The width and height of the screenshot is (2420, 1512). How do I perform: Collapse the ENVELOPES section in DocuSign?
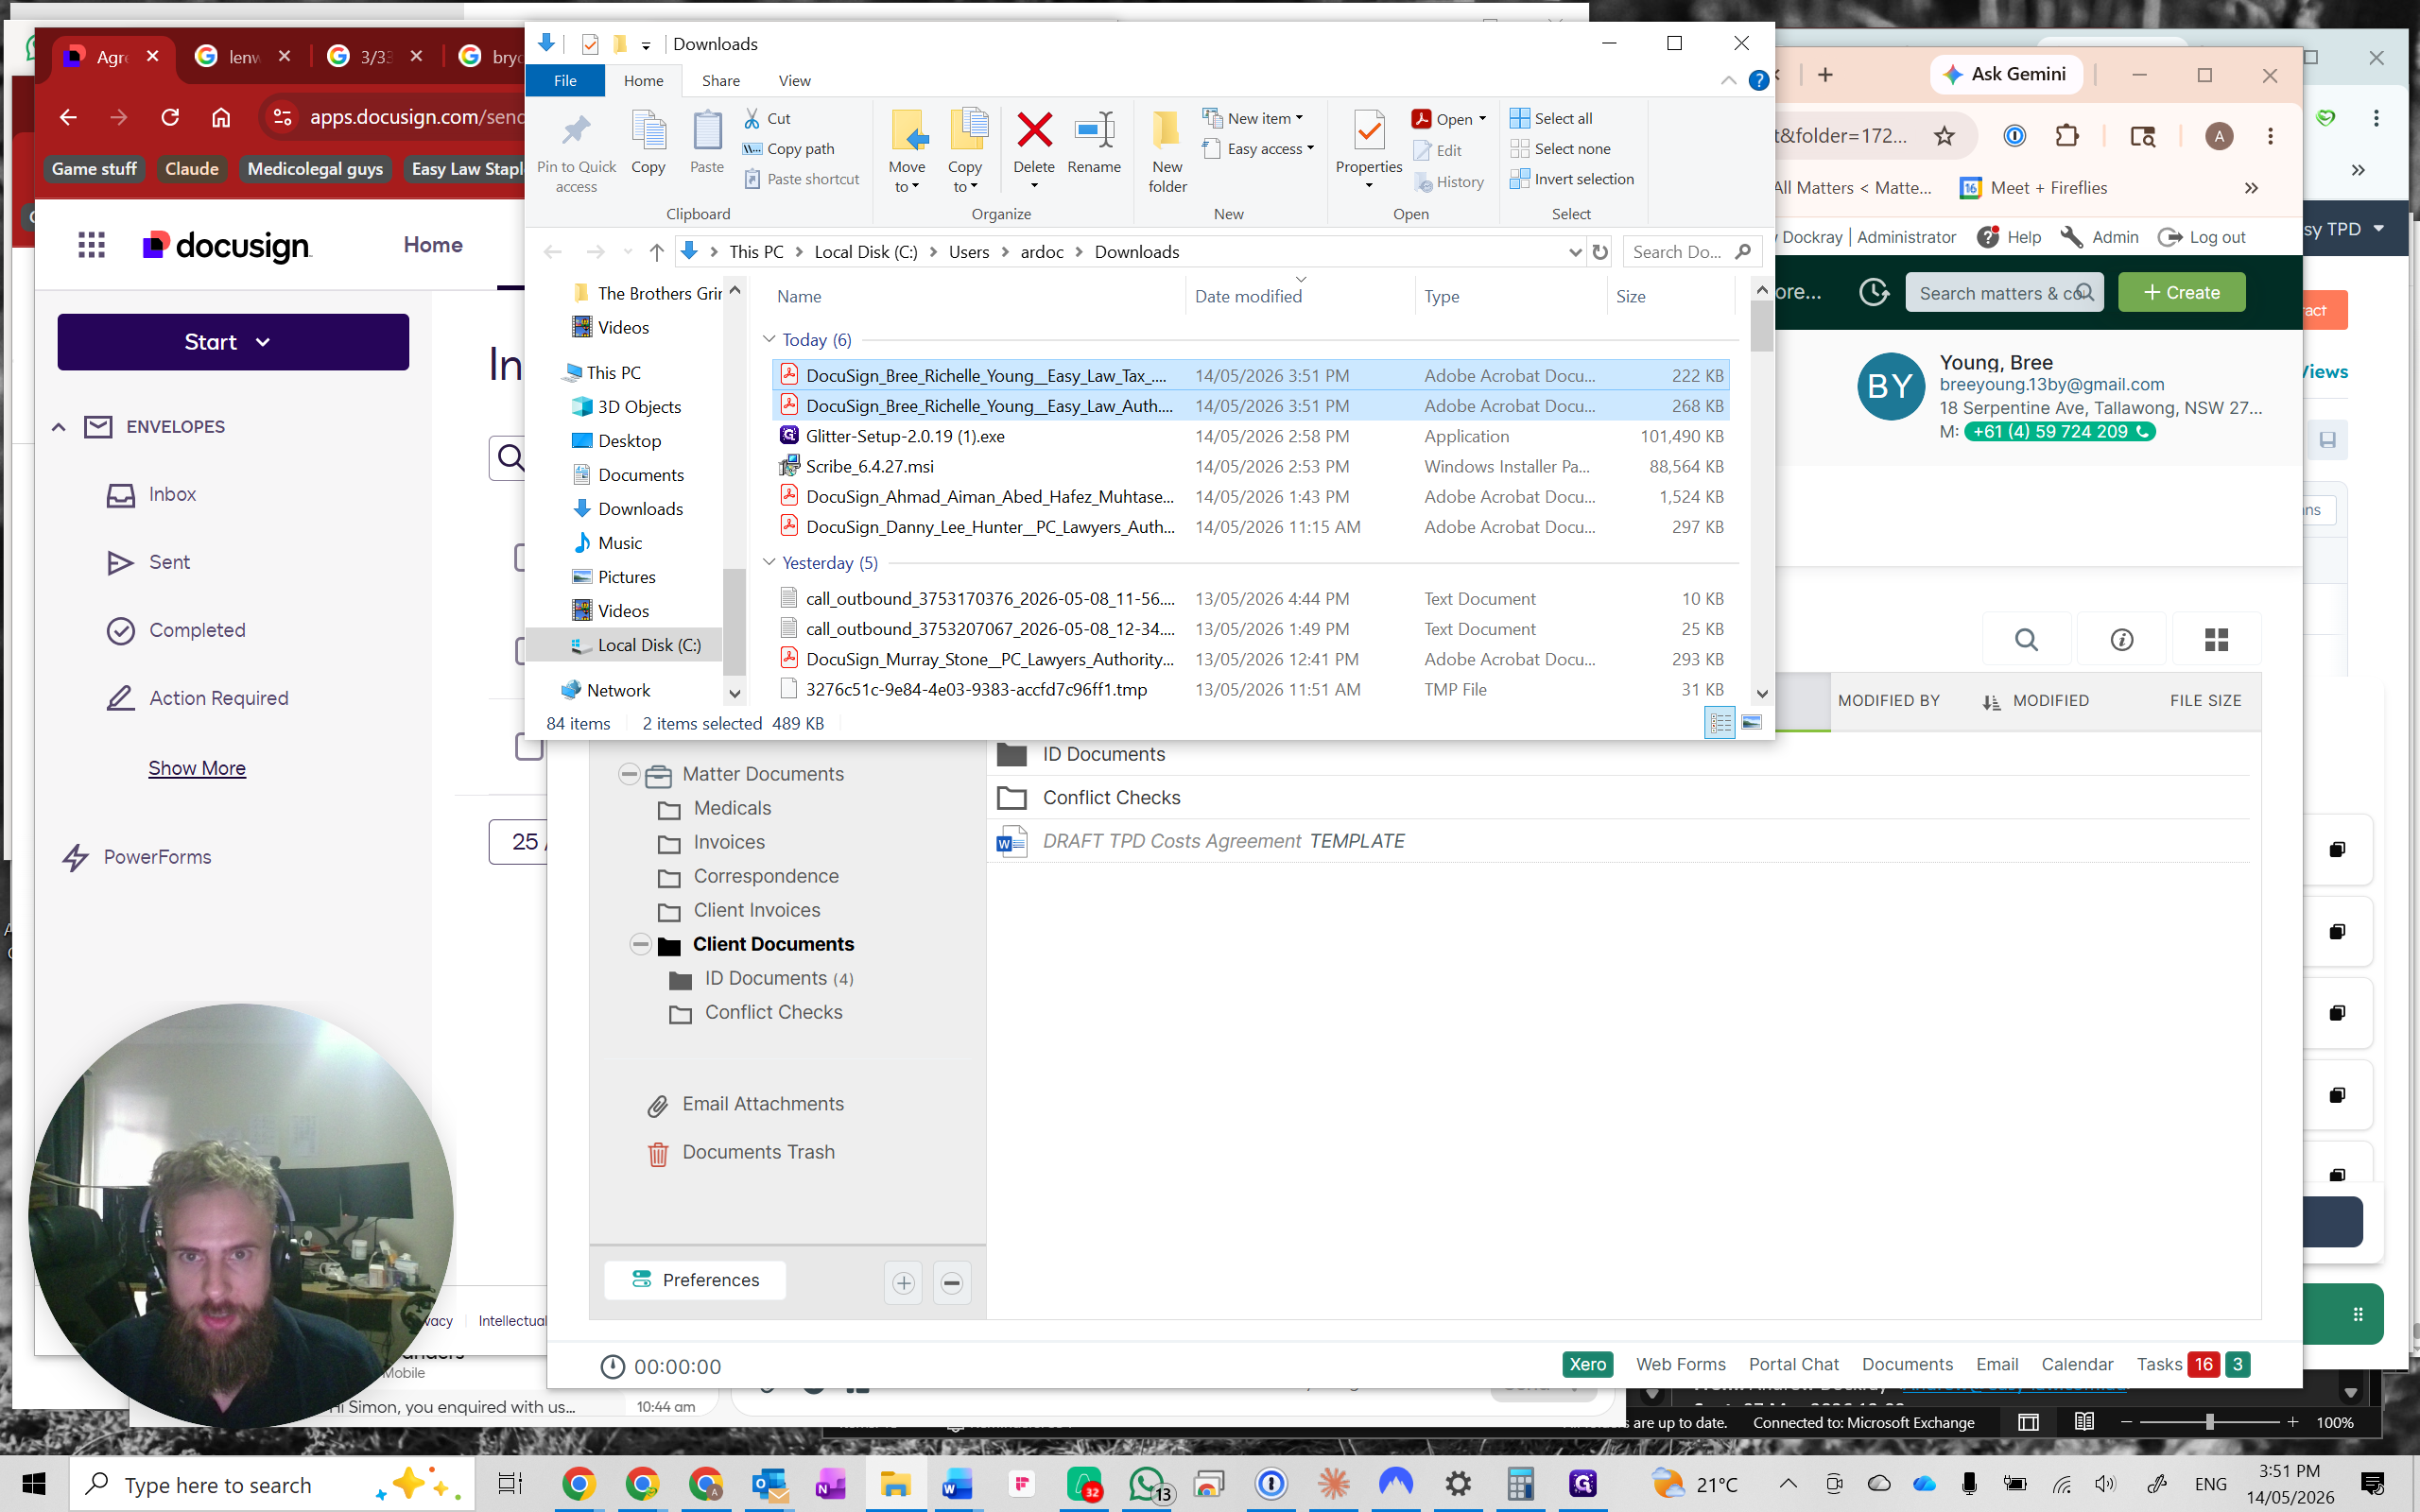click(x=59, y=427)
